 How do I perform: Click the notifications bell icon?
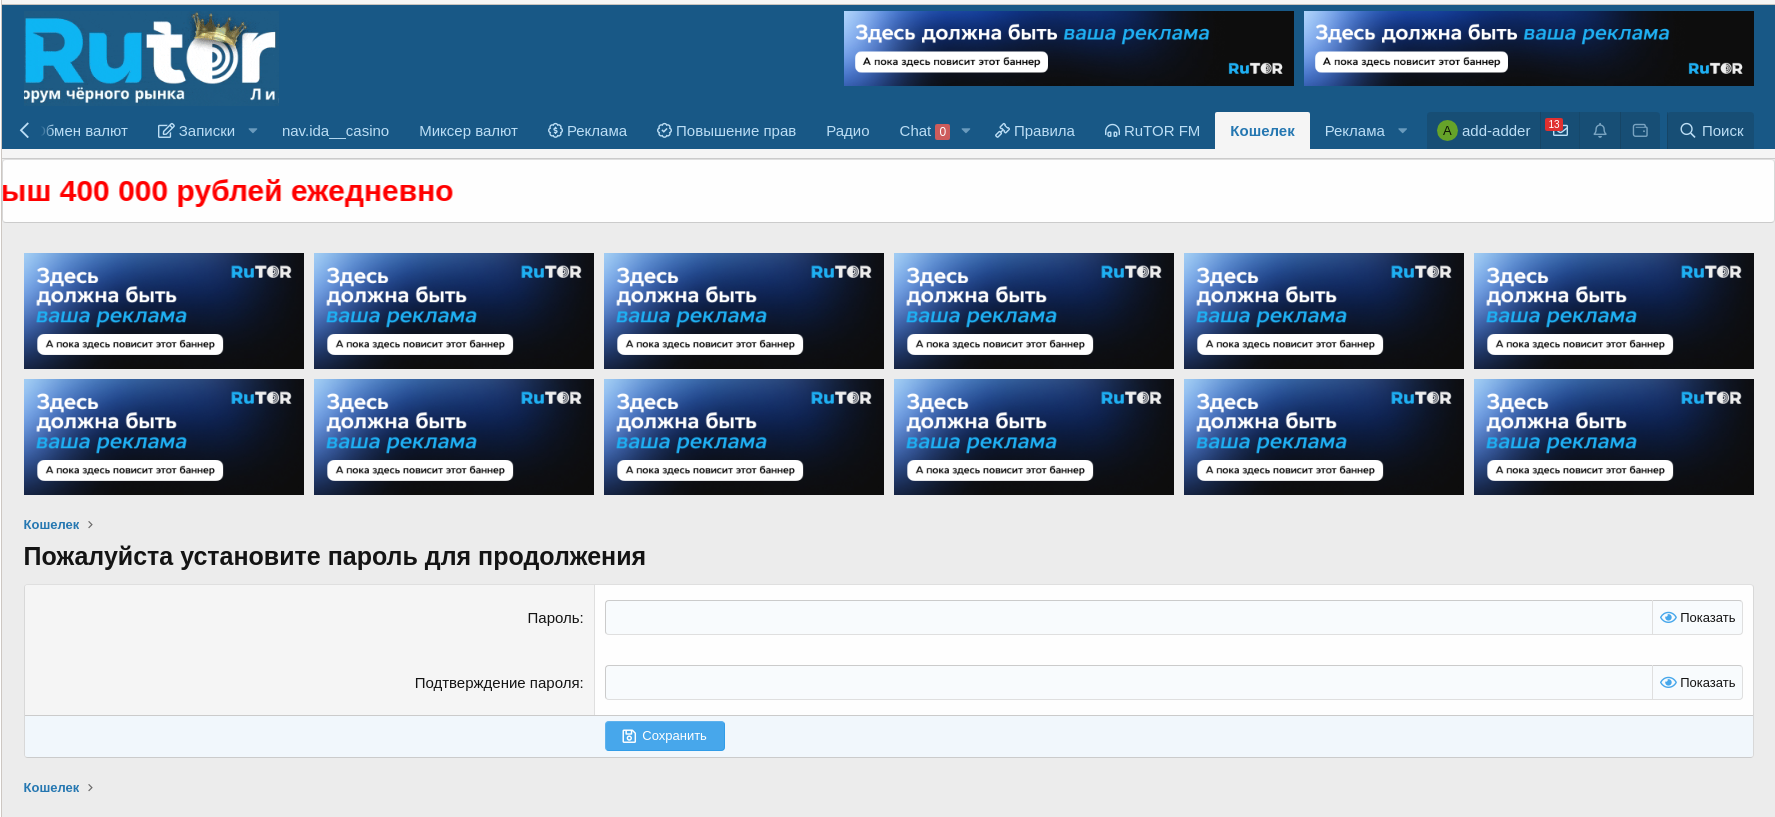(1600, 131)
